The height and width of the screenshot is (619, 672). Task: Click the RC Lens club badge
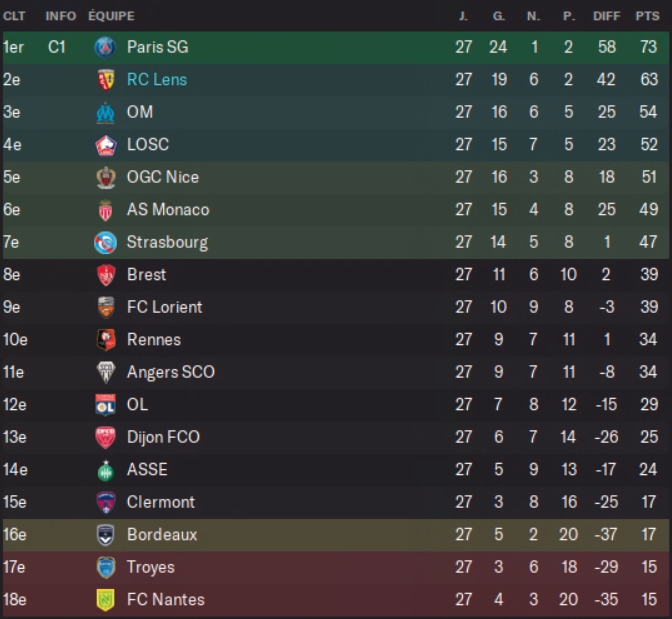105,80
